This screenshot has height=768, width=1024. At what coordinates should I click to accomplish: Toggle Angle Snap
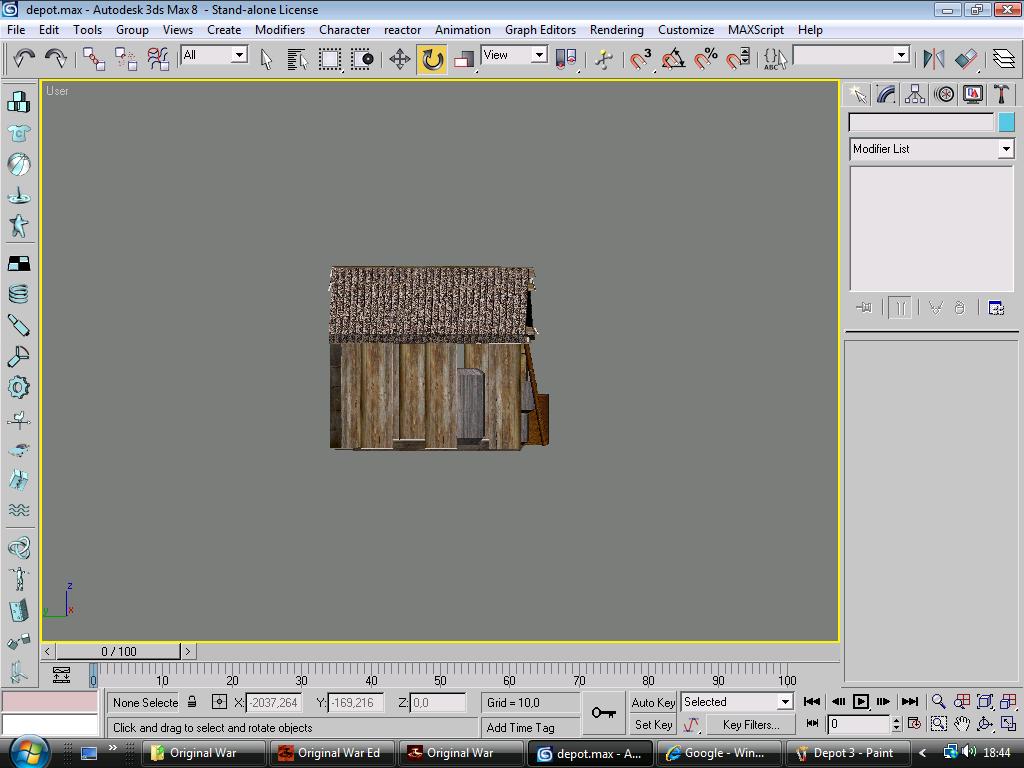[673, 59]
